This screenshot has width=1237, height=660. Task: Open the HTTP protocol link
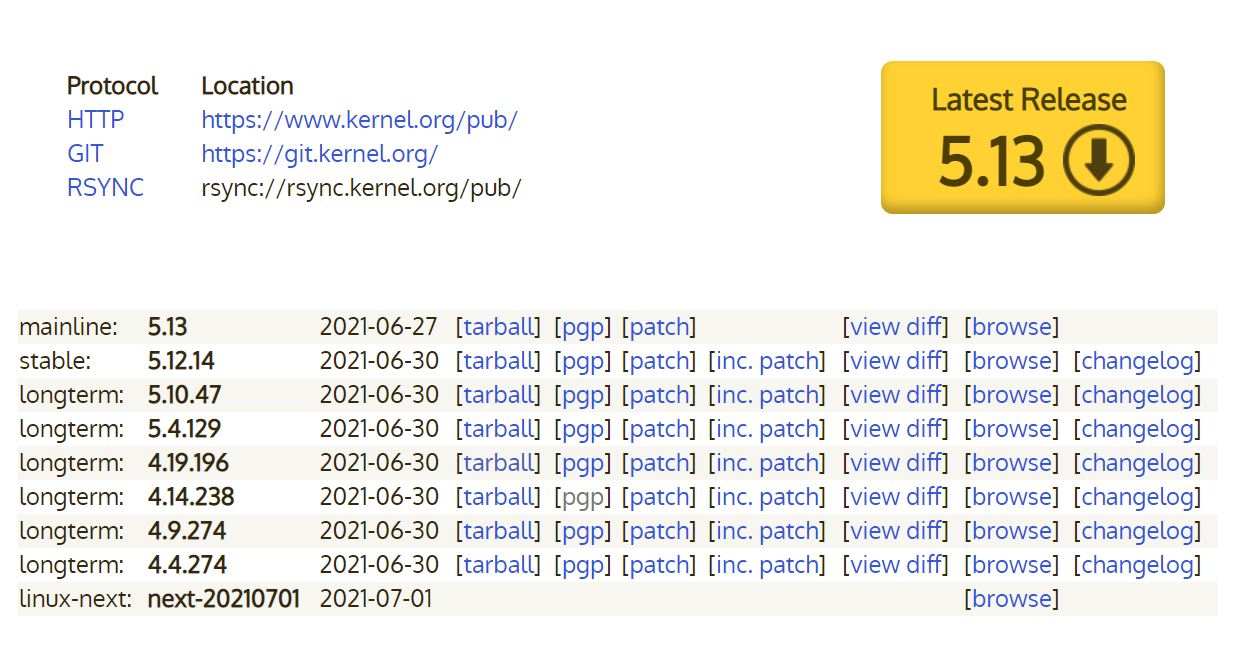pos(96,120)
